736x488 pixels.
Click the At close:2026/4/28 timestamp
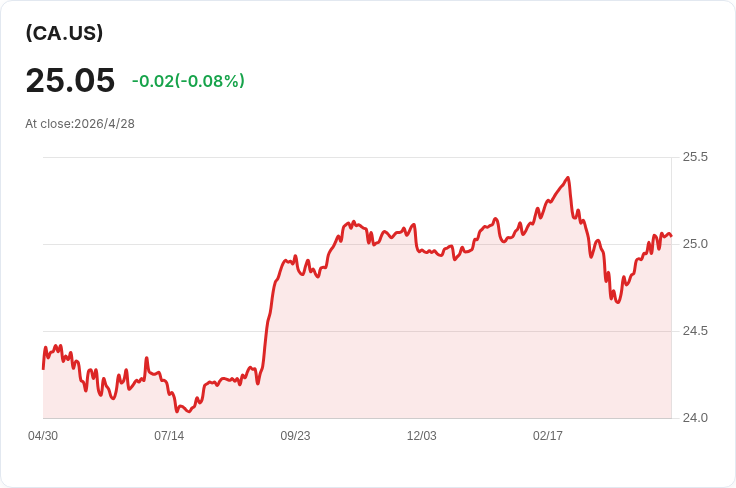coord(80,124)
